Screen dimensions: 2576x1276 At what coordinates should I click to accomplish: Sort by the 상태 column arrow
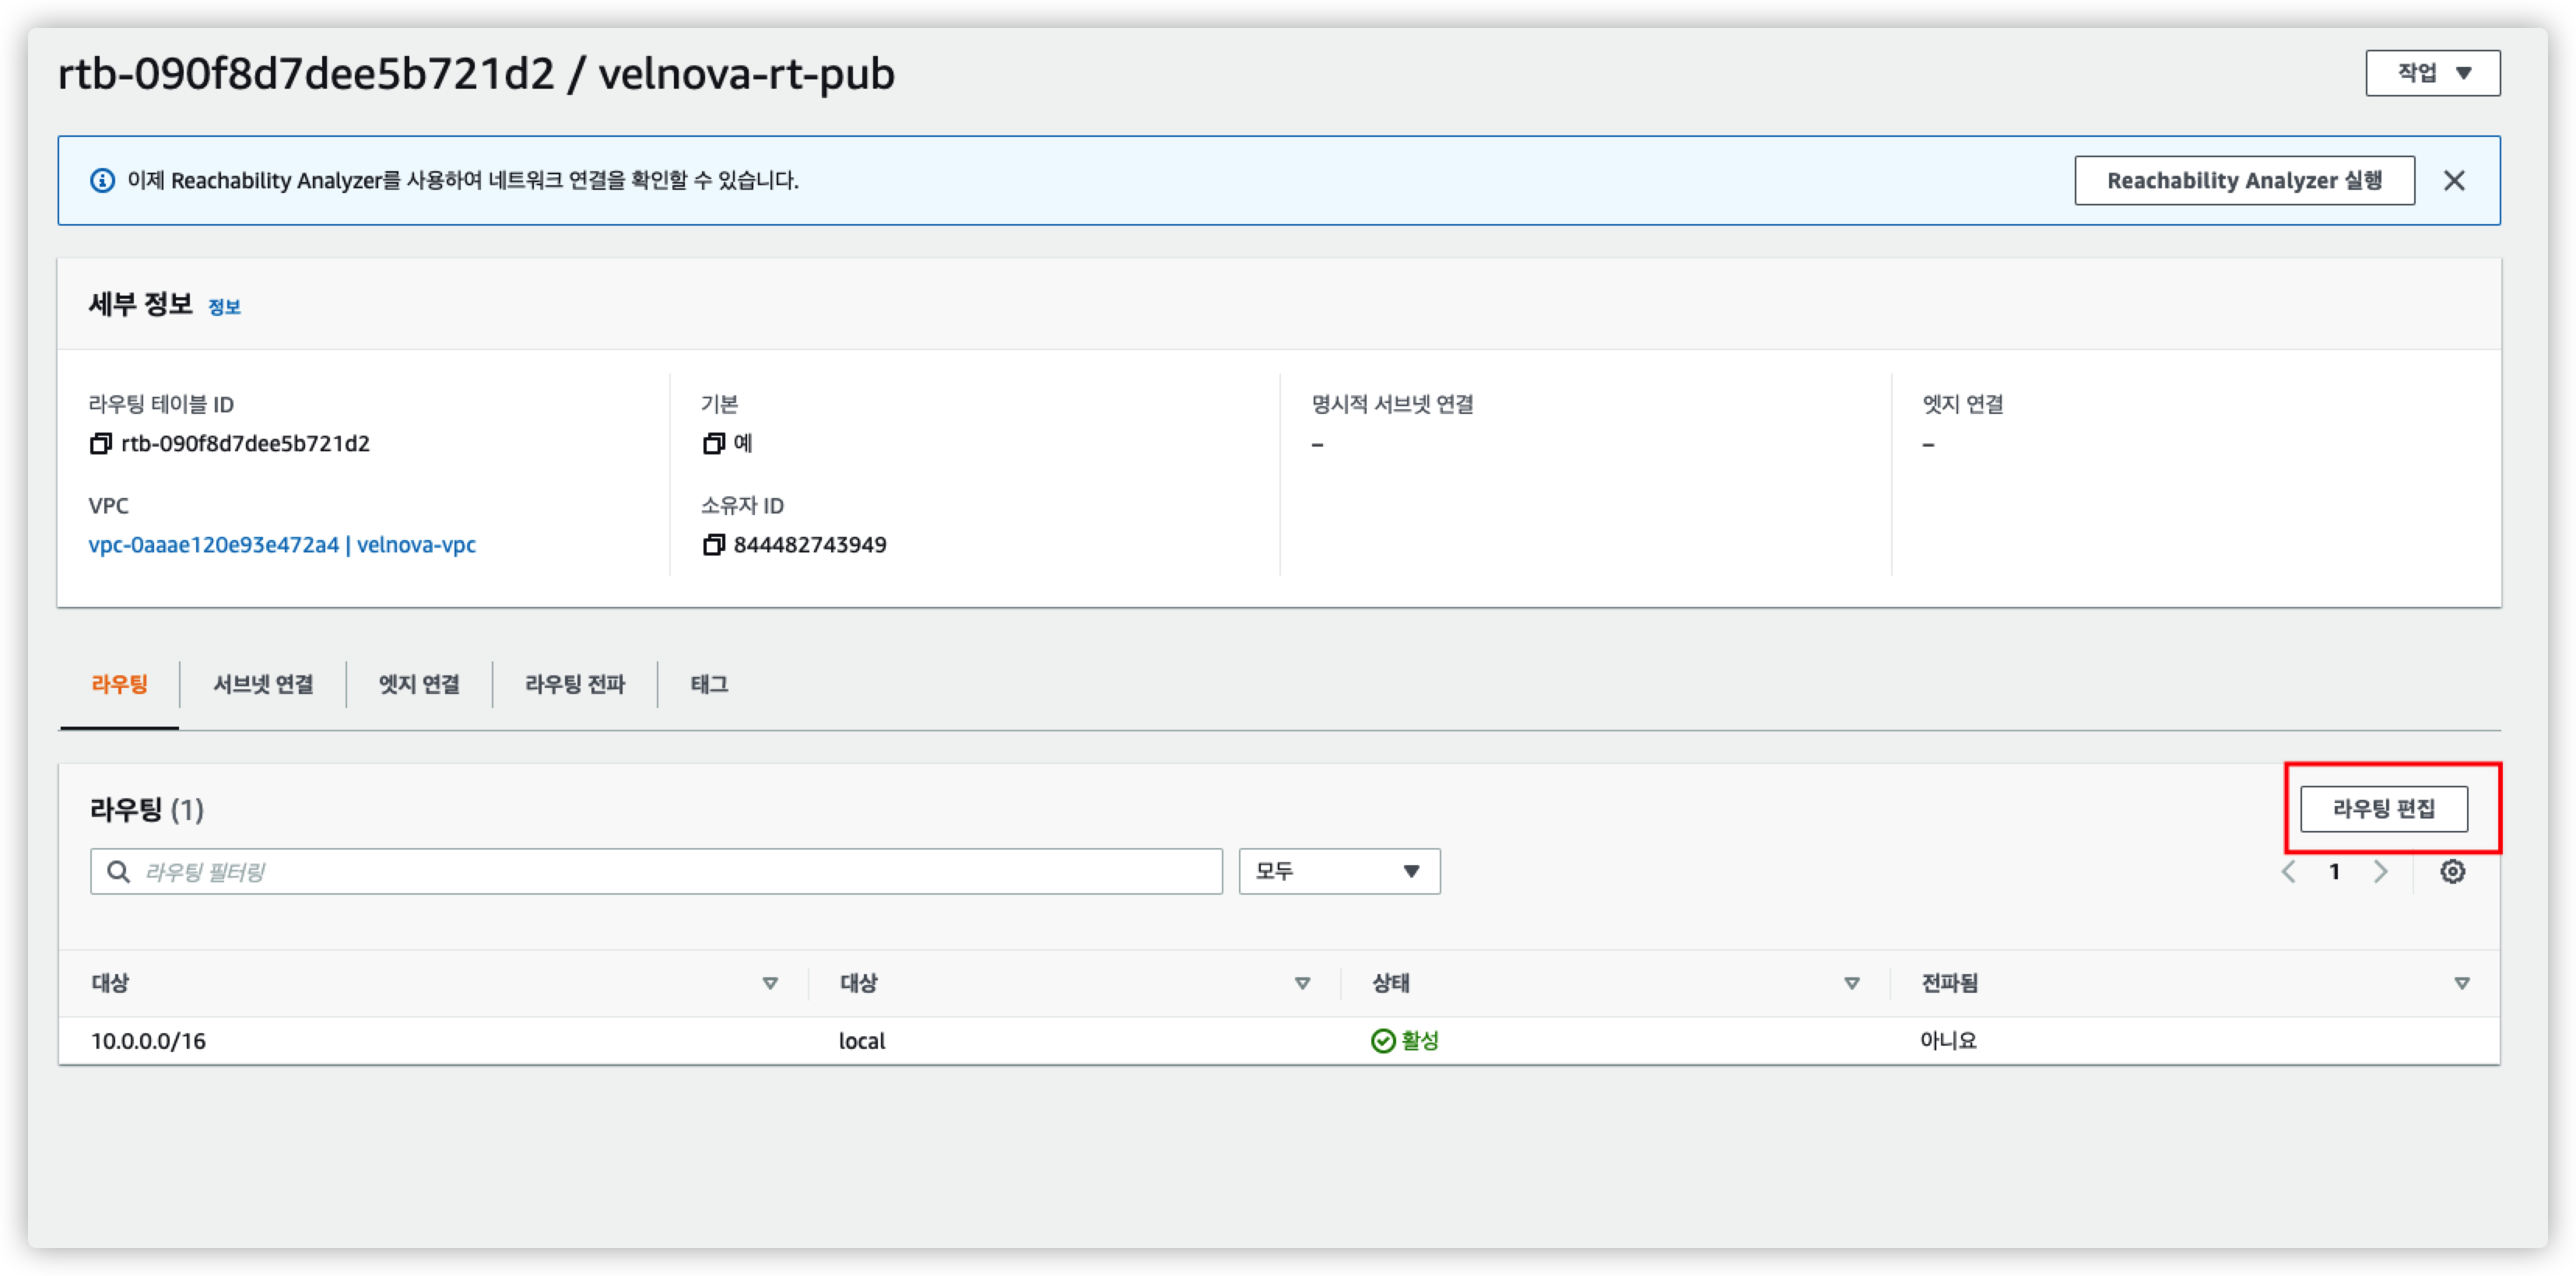click(x=1851, y=983)
